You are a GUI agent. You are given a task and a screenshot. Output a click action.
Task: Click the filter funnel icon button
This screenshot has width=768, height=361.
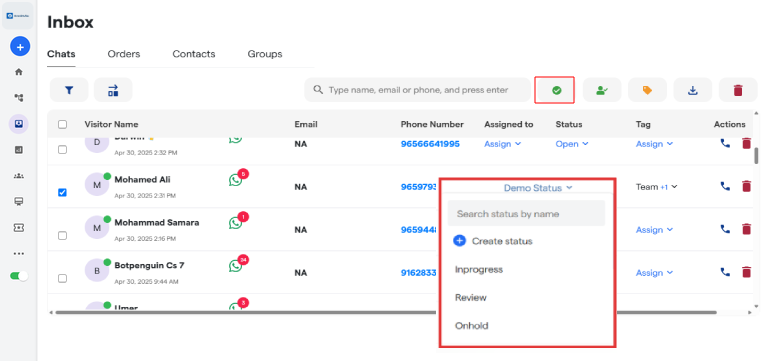pos(69,90)
